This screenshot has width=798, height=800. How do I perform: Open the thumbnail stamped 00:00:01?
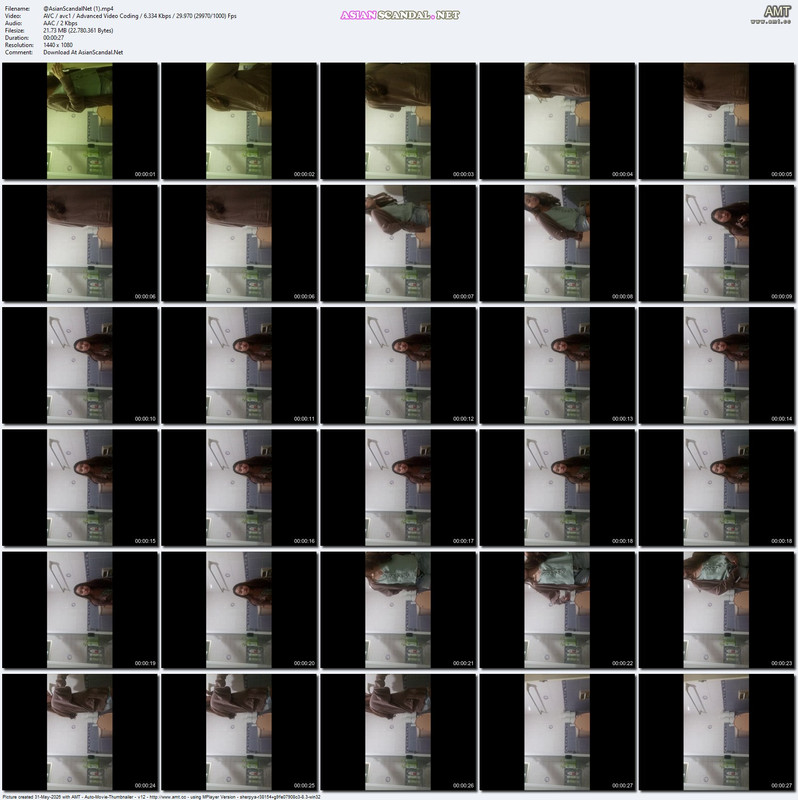coord(80,121)
